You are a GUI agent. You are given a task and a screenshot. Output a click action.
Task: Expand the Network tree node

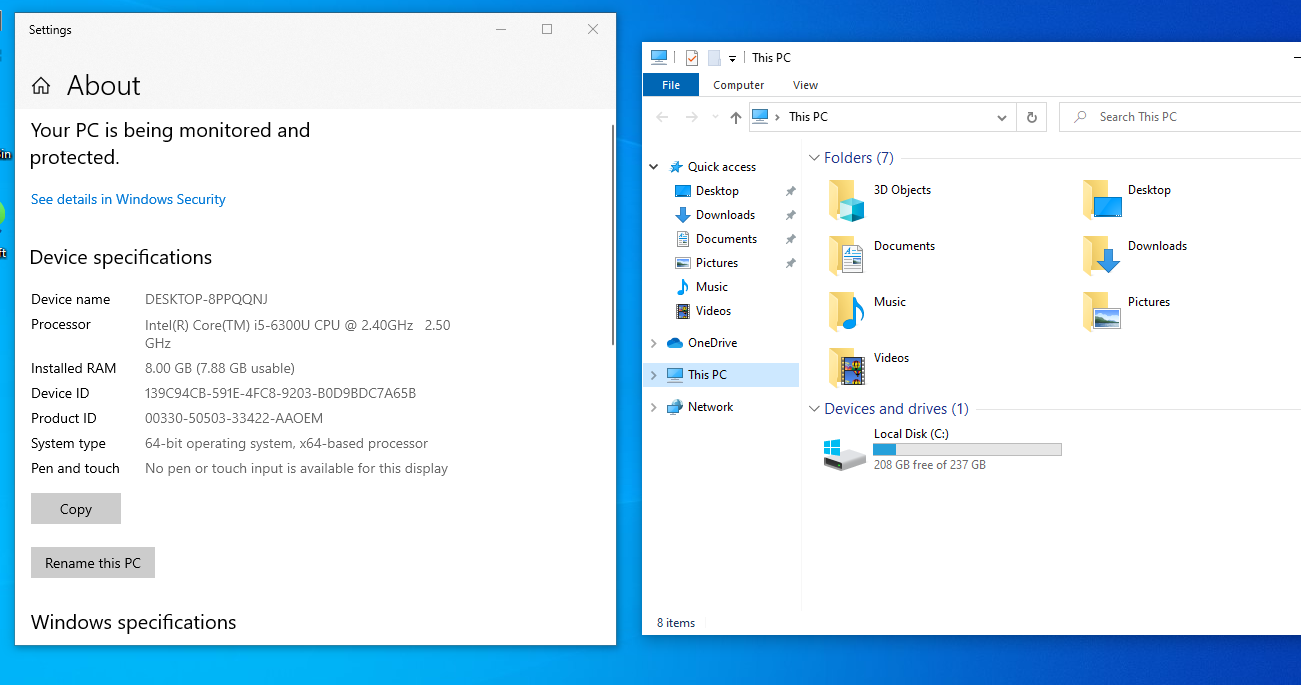tap(654, 407)
